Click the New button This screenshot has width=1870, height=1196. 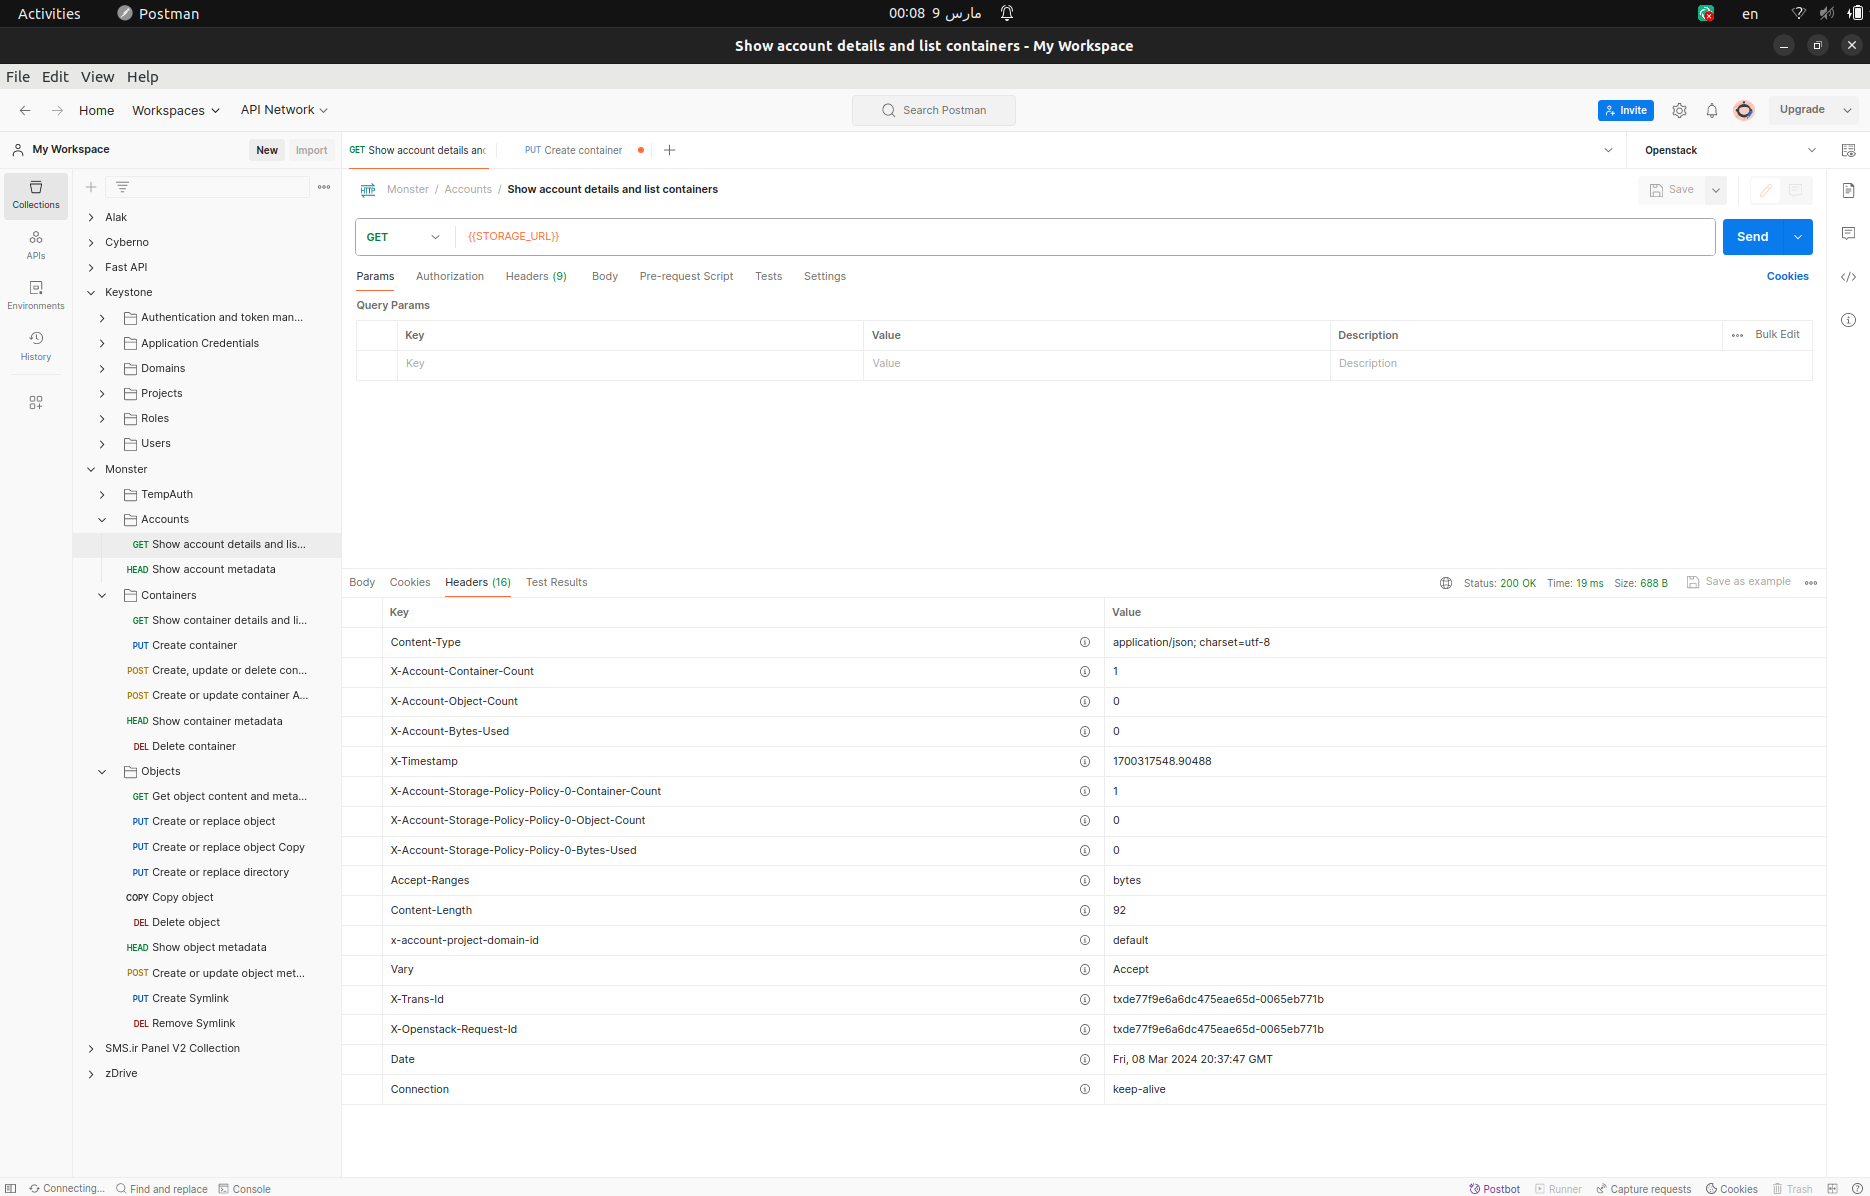click(267, 150)
